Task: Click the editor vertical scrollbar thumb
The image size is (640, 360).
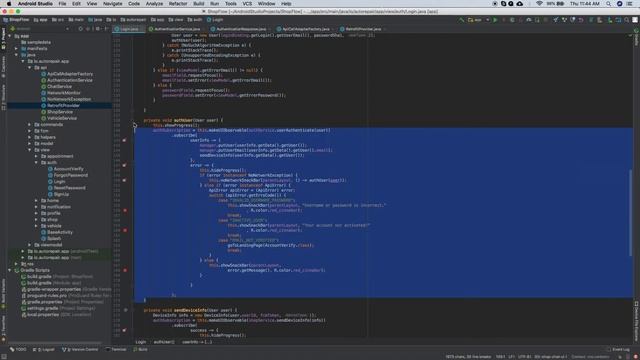Action: pyautogui.click(x=631, y=212)
